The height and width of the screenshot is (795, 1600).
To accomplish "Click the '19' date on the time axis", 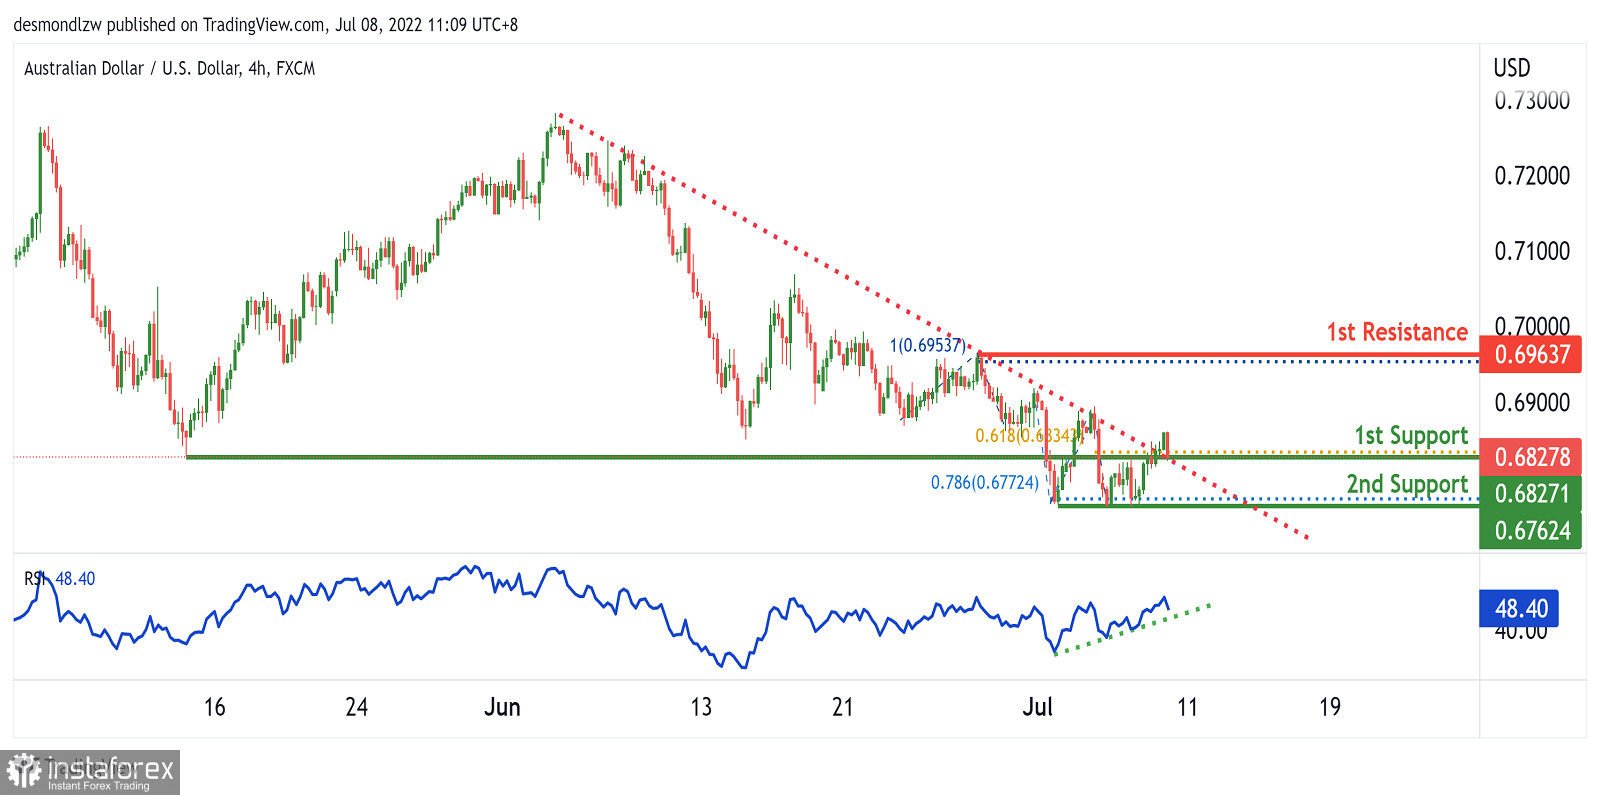I will coord(1329,707).
